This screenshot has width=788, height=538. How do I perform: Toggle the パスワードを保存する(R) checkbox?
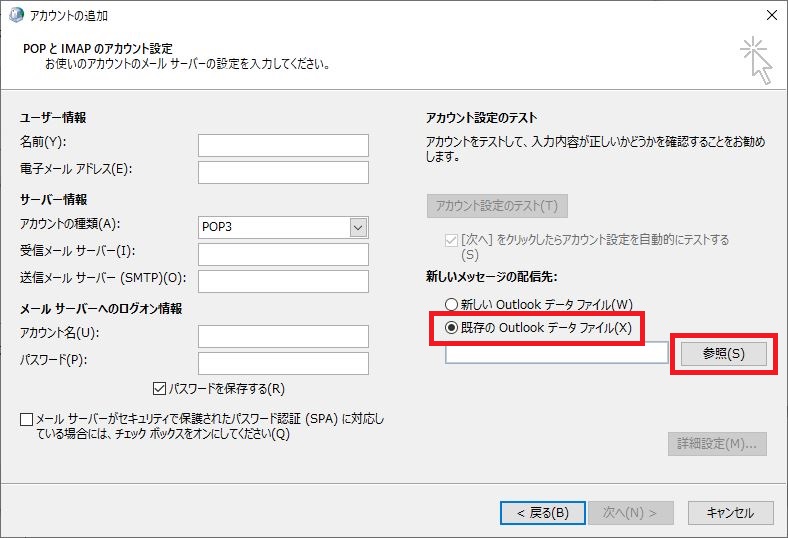click(159, 389)
